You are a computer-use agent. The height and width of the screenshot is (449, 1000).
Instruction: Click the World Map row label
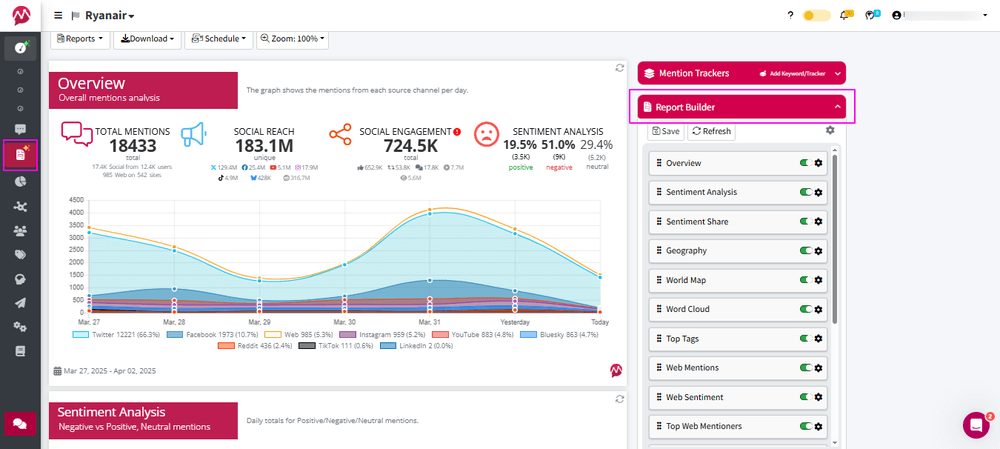(x=686, y=280)
